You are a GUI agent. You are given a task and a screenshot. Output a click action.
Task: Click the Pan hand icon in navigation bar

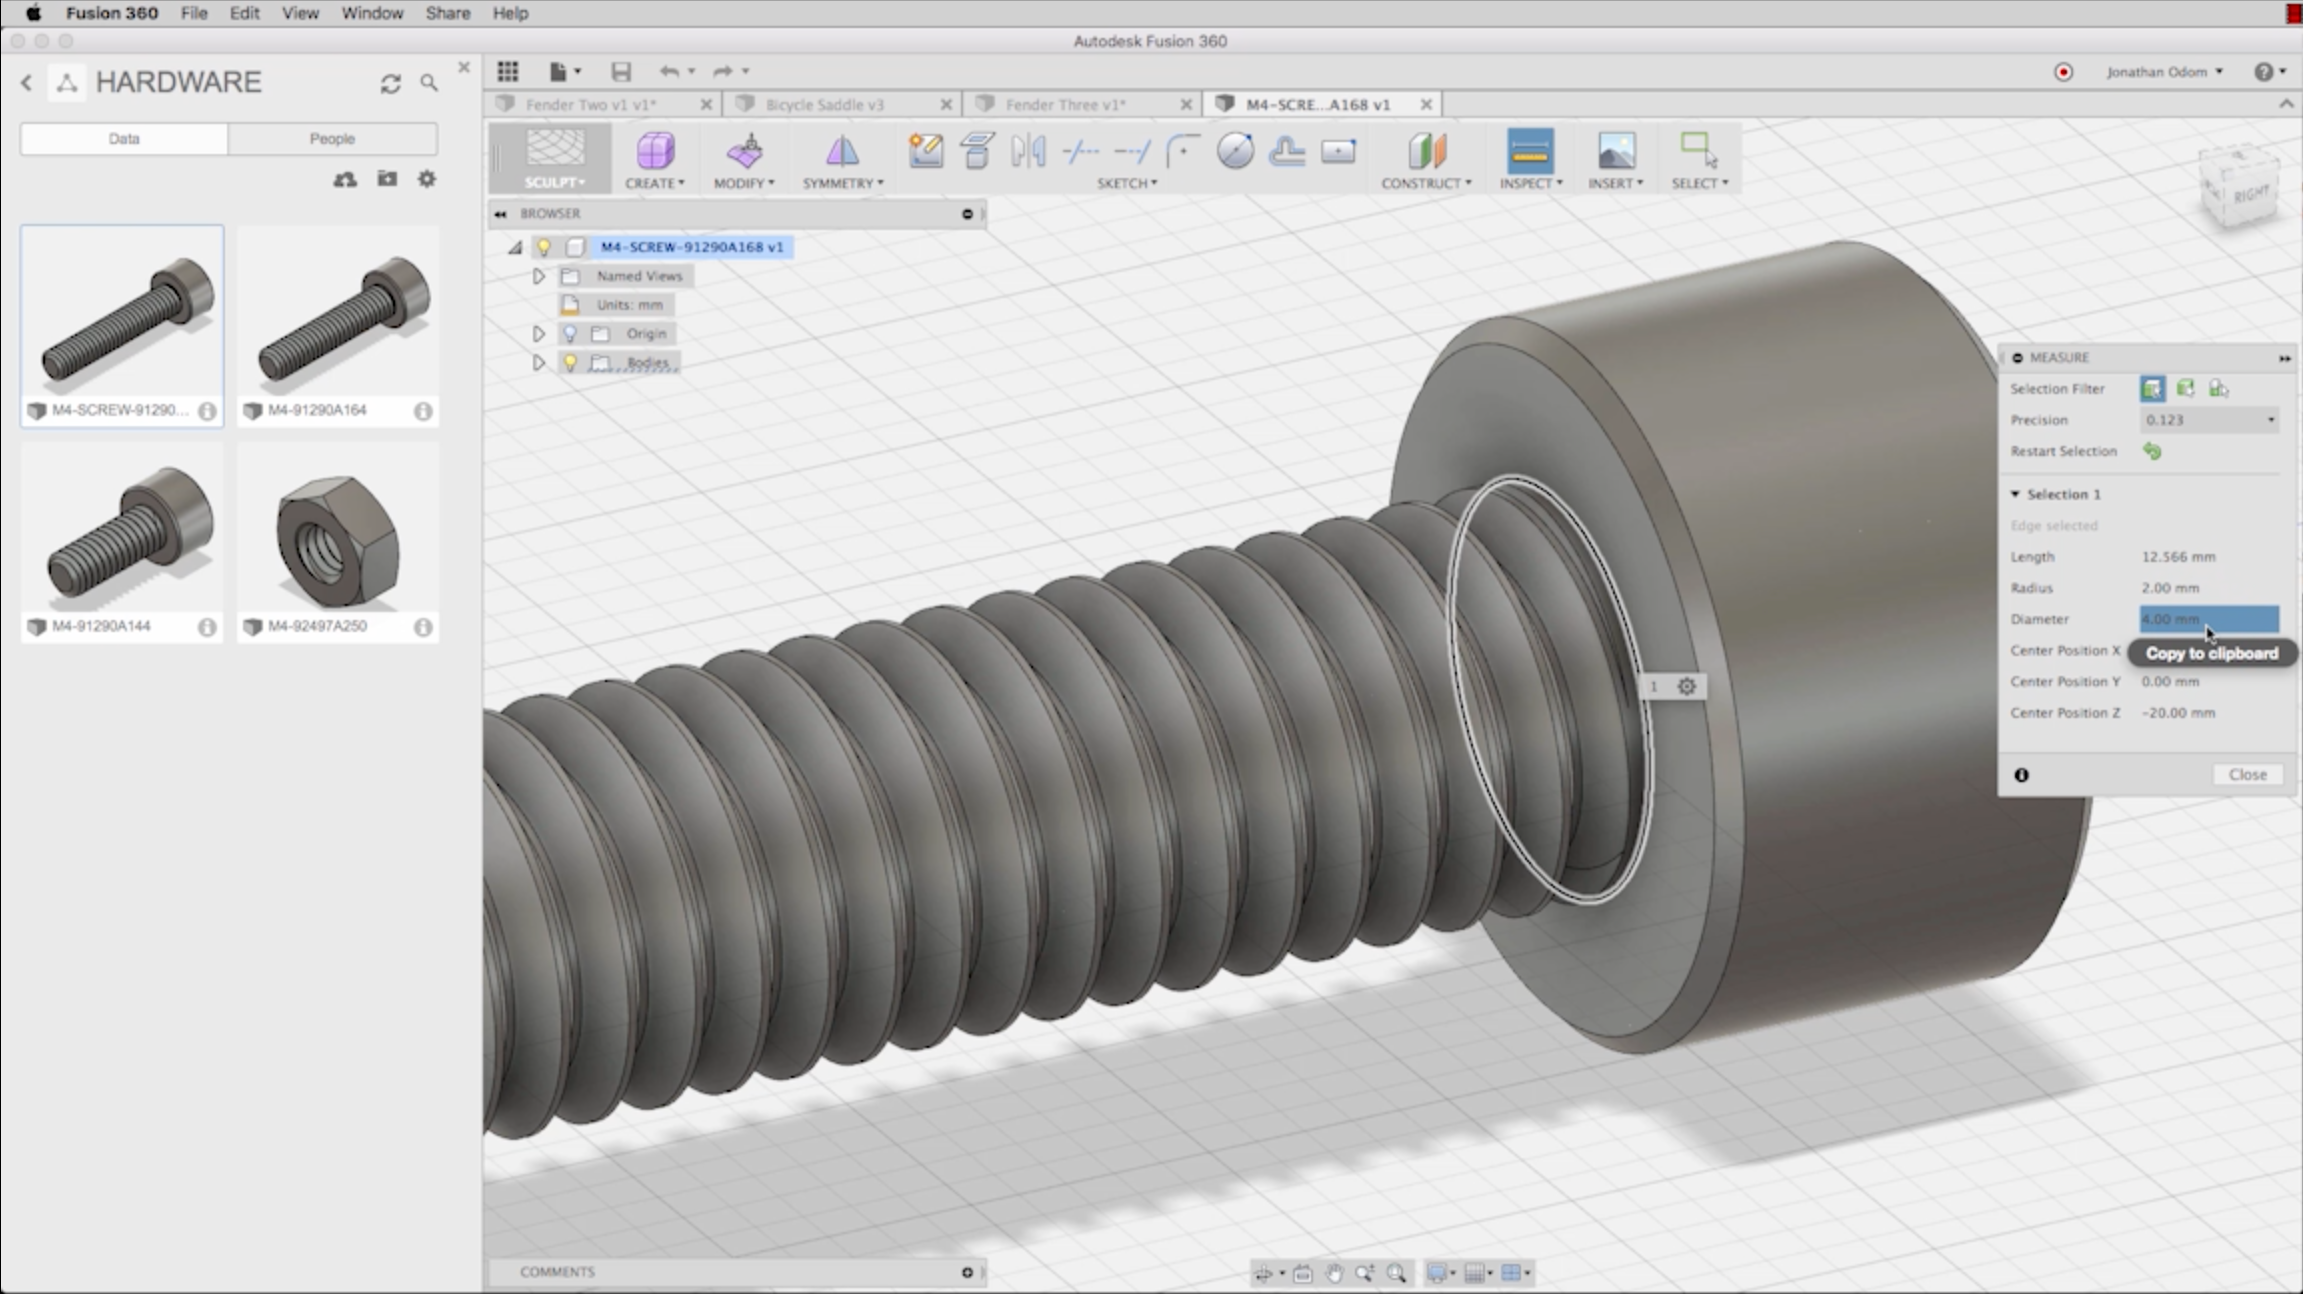(1334, 1272)
